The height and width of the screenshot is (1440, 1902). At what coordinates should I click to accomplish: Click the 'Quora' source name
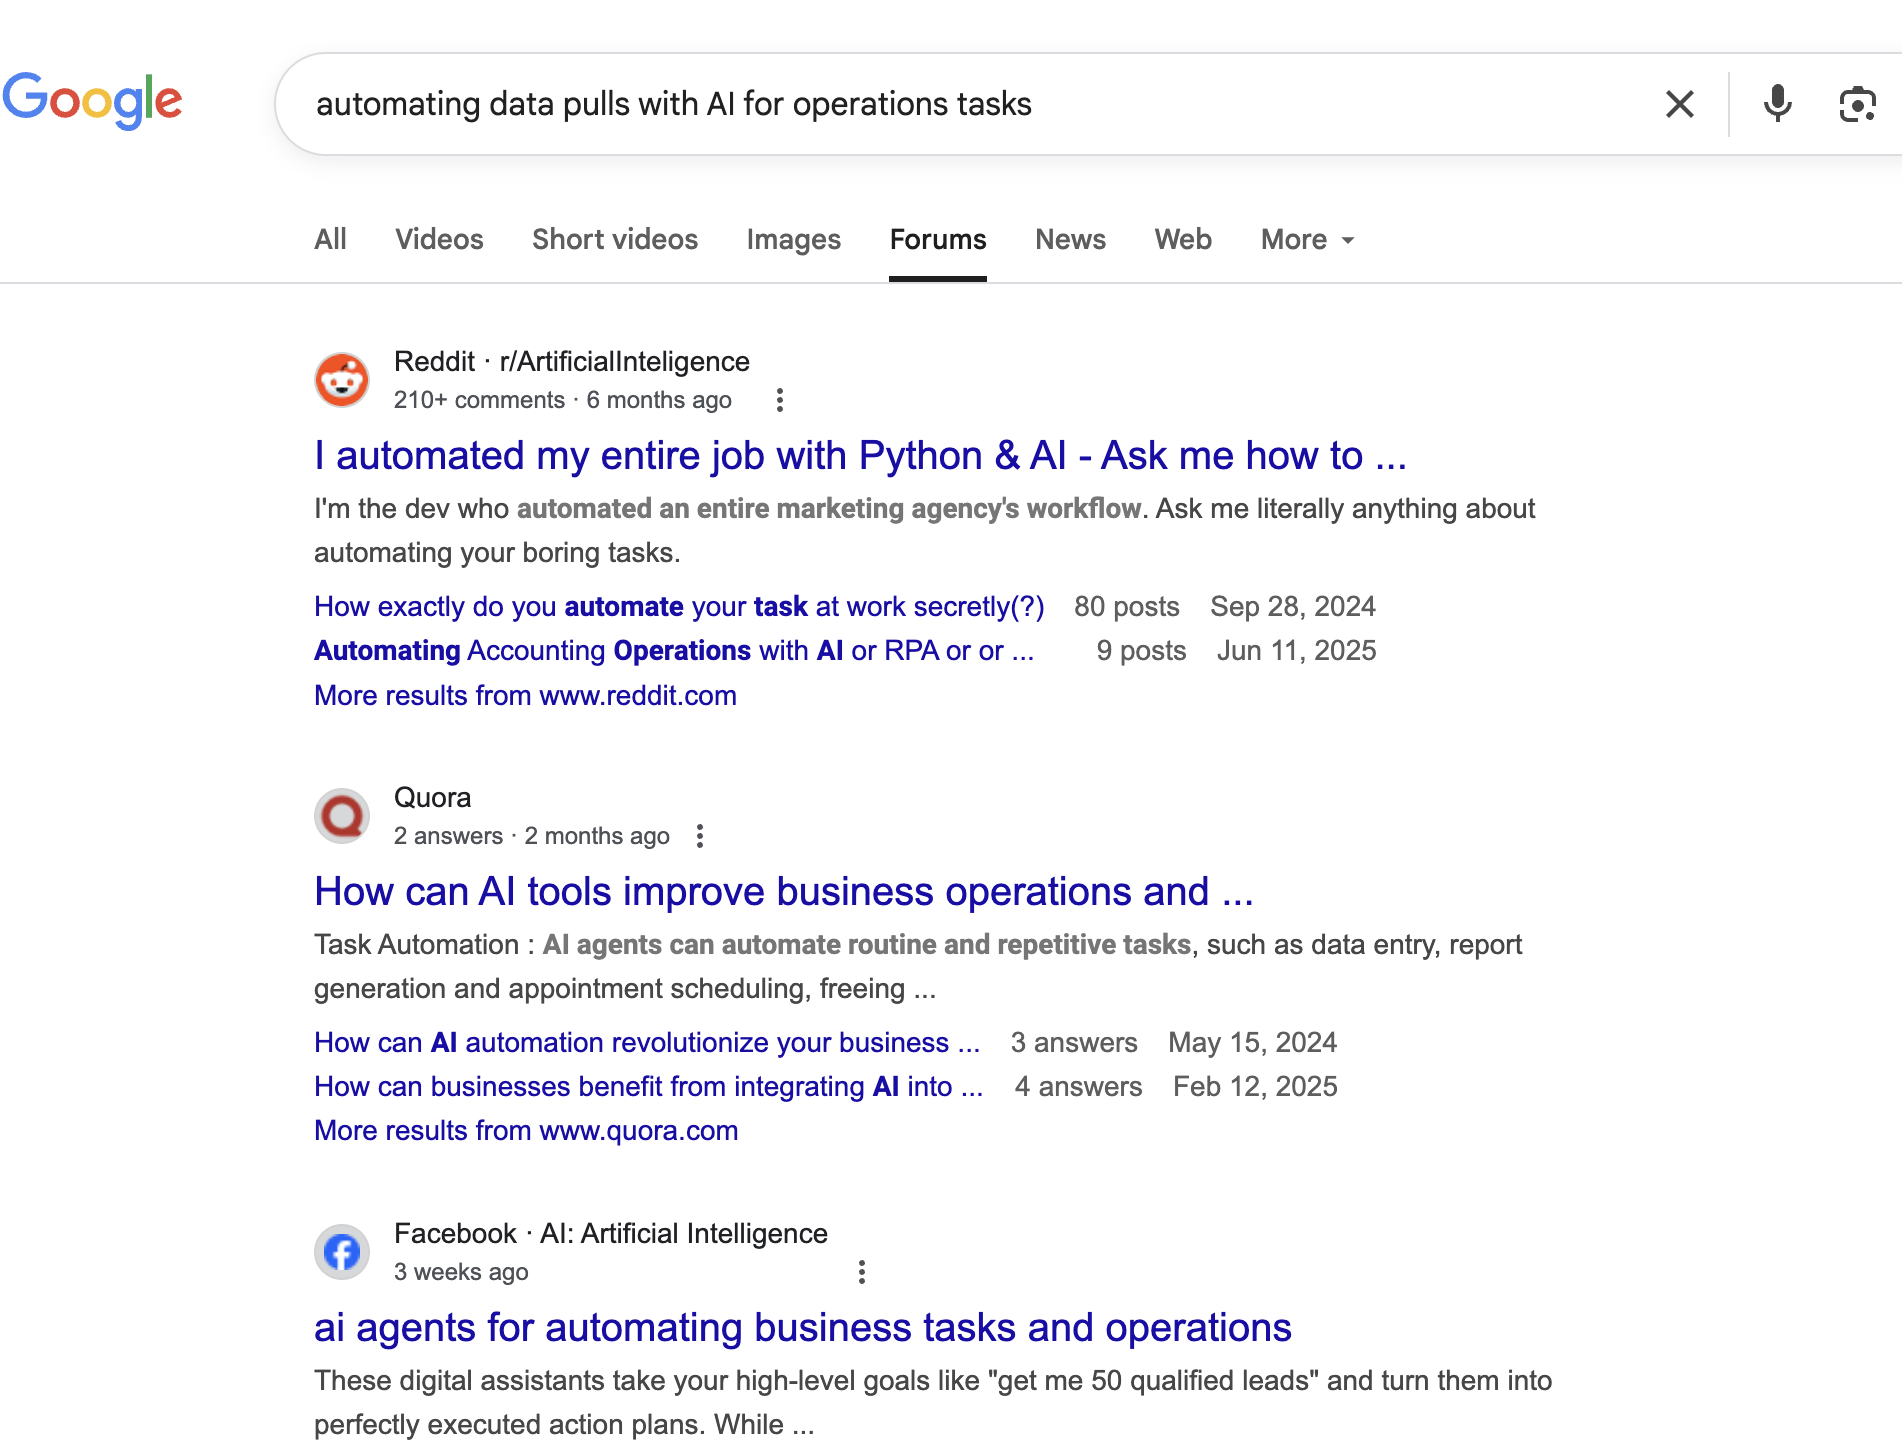(432, 798)
